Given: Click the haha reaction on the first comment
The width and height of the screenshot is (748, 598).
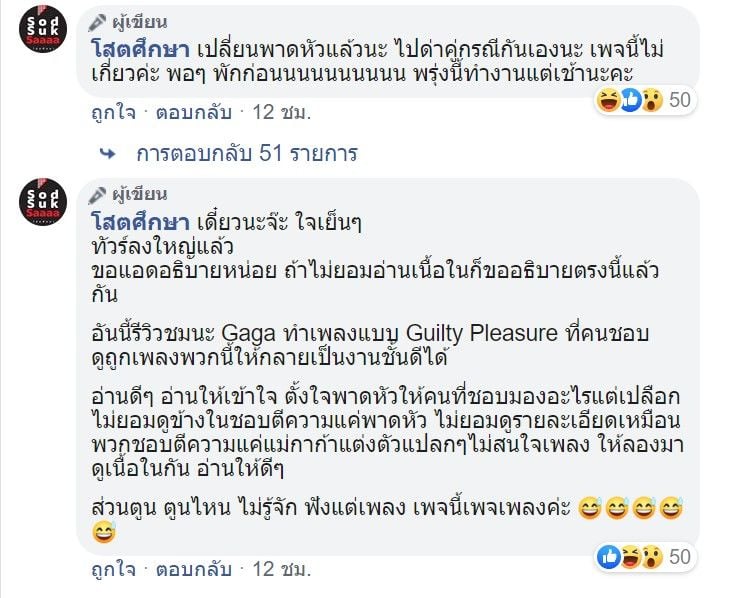Looking at the screenshot, I should (x=608, y=100).
